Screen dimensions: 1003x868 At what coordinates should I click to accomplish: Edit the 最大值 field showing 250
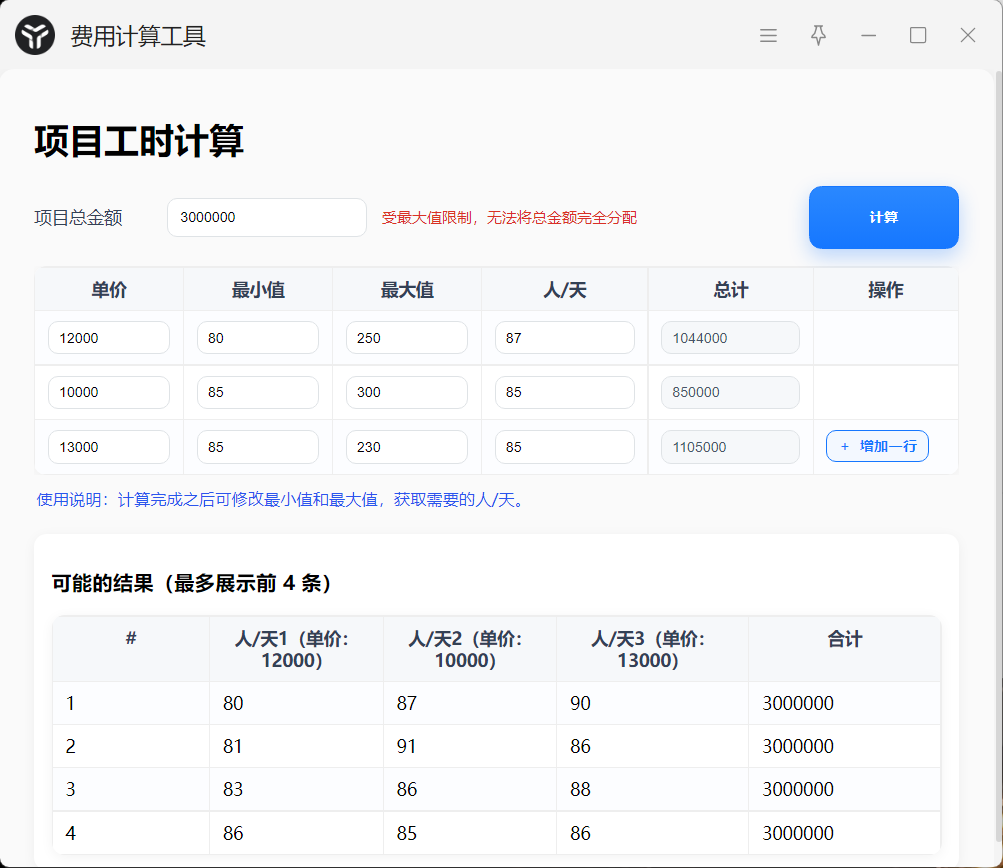click(x=407, y=338)
